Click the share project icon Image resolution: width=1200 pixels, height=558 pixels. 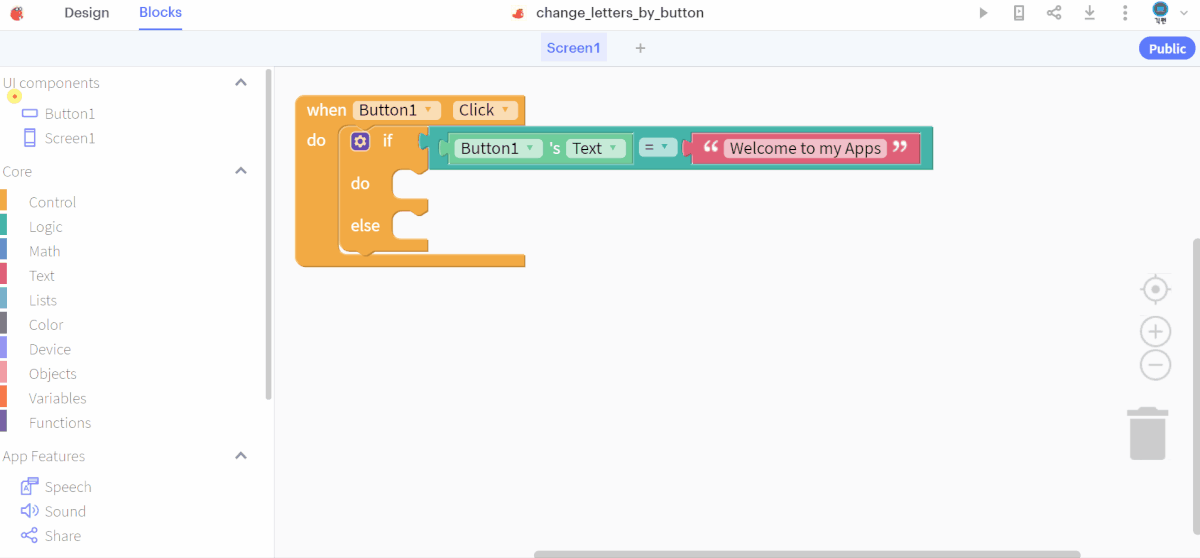pyautogui.click(x=1054, y=13)
